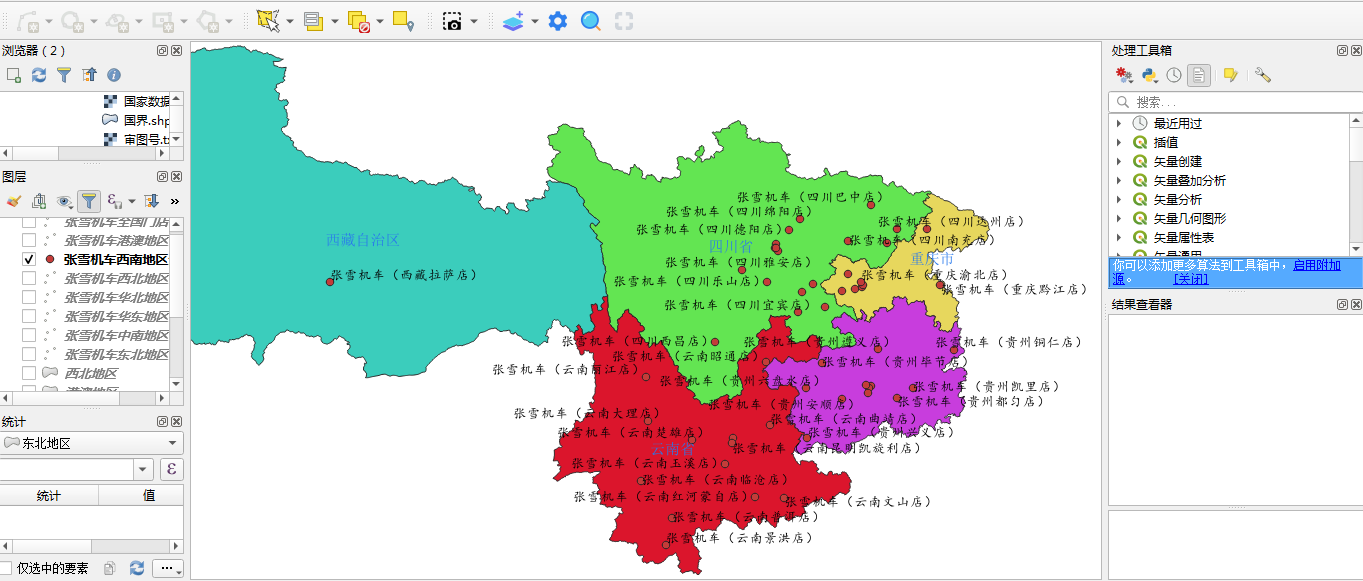
Task: Enable 张雪机车西北地区 layer checkbox
Action: pos(29,278)
